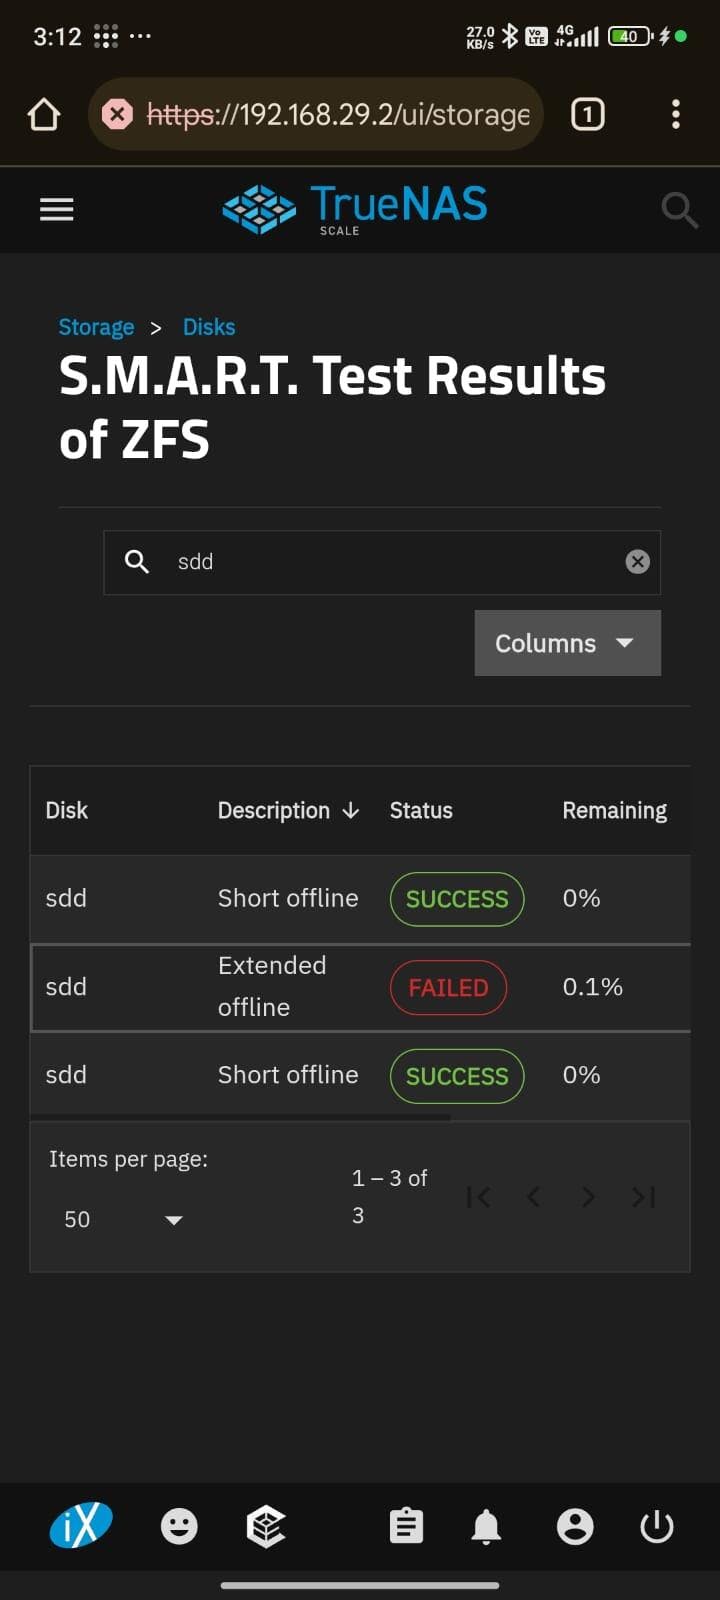Clear the sdd search filter

tap(637, 562)
